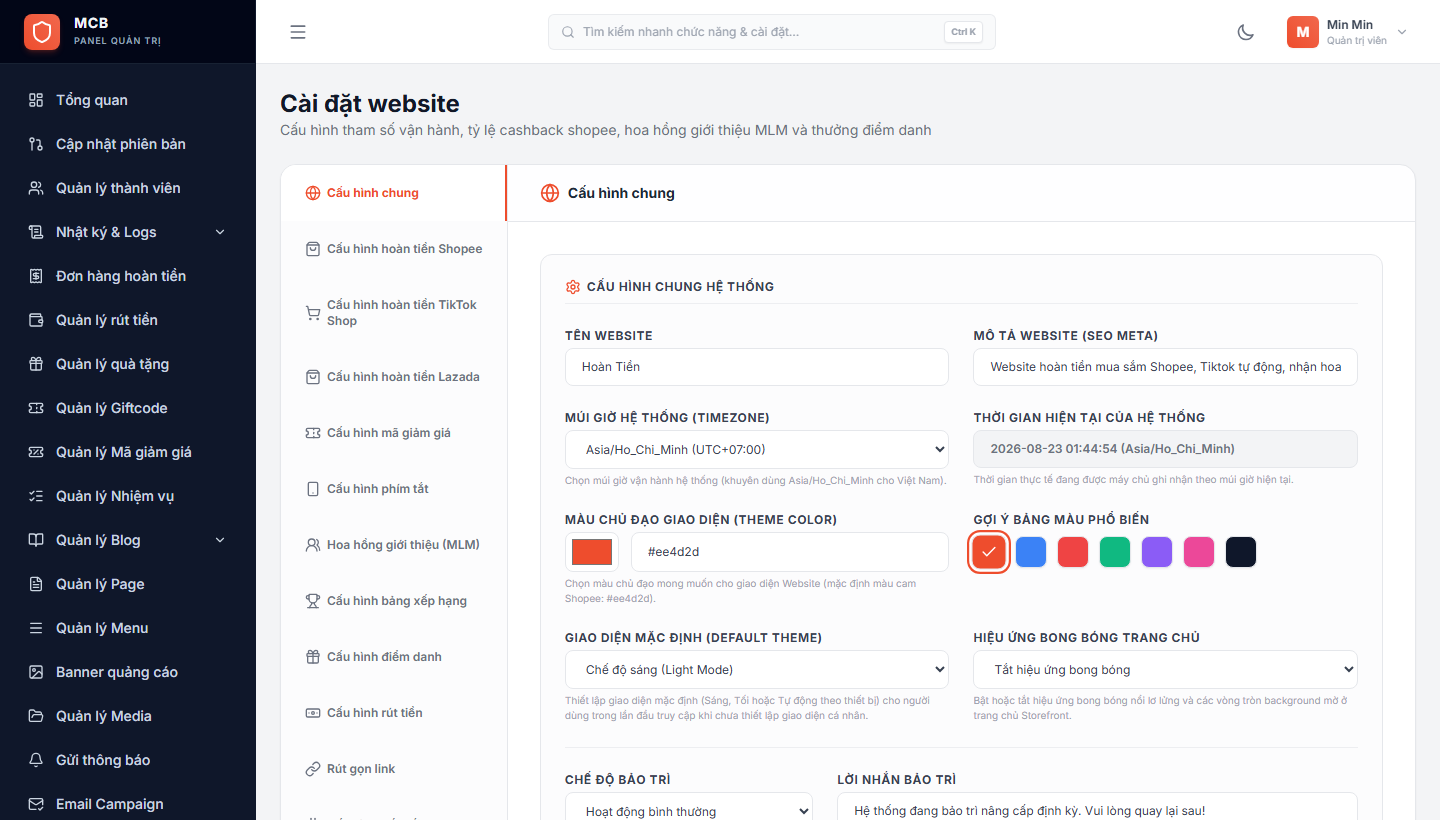This screenshot has height=820, width=1440.
Task: Click the Quản lý thành viên users icon
Action: point(36,188)
